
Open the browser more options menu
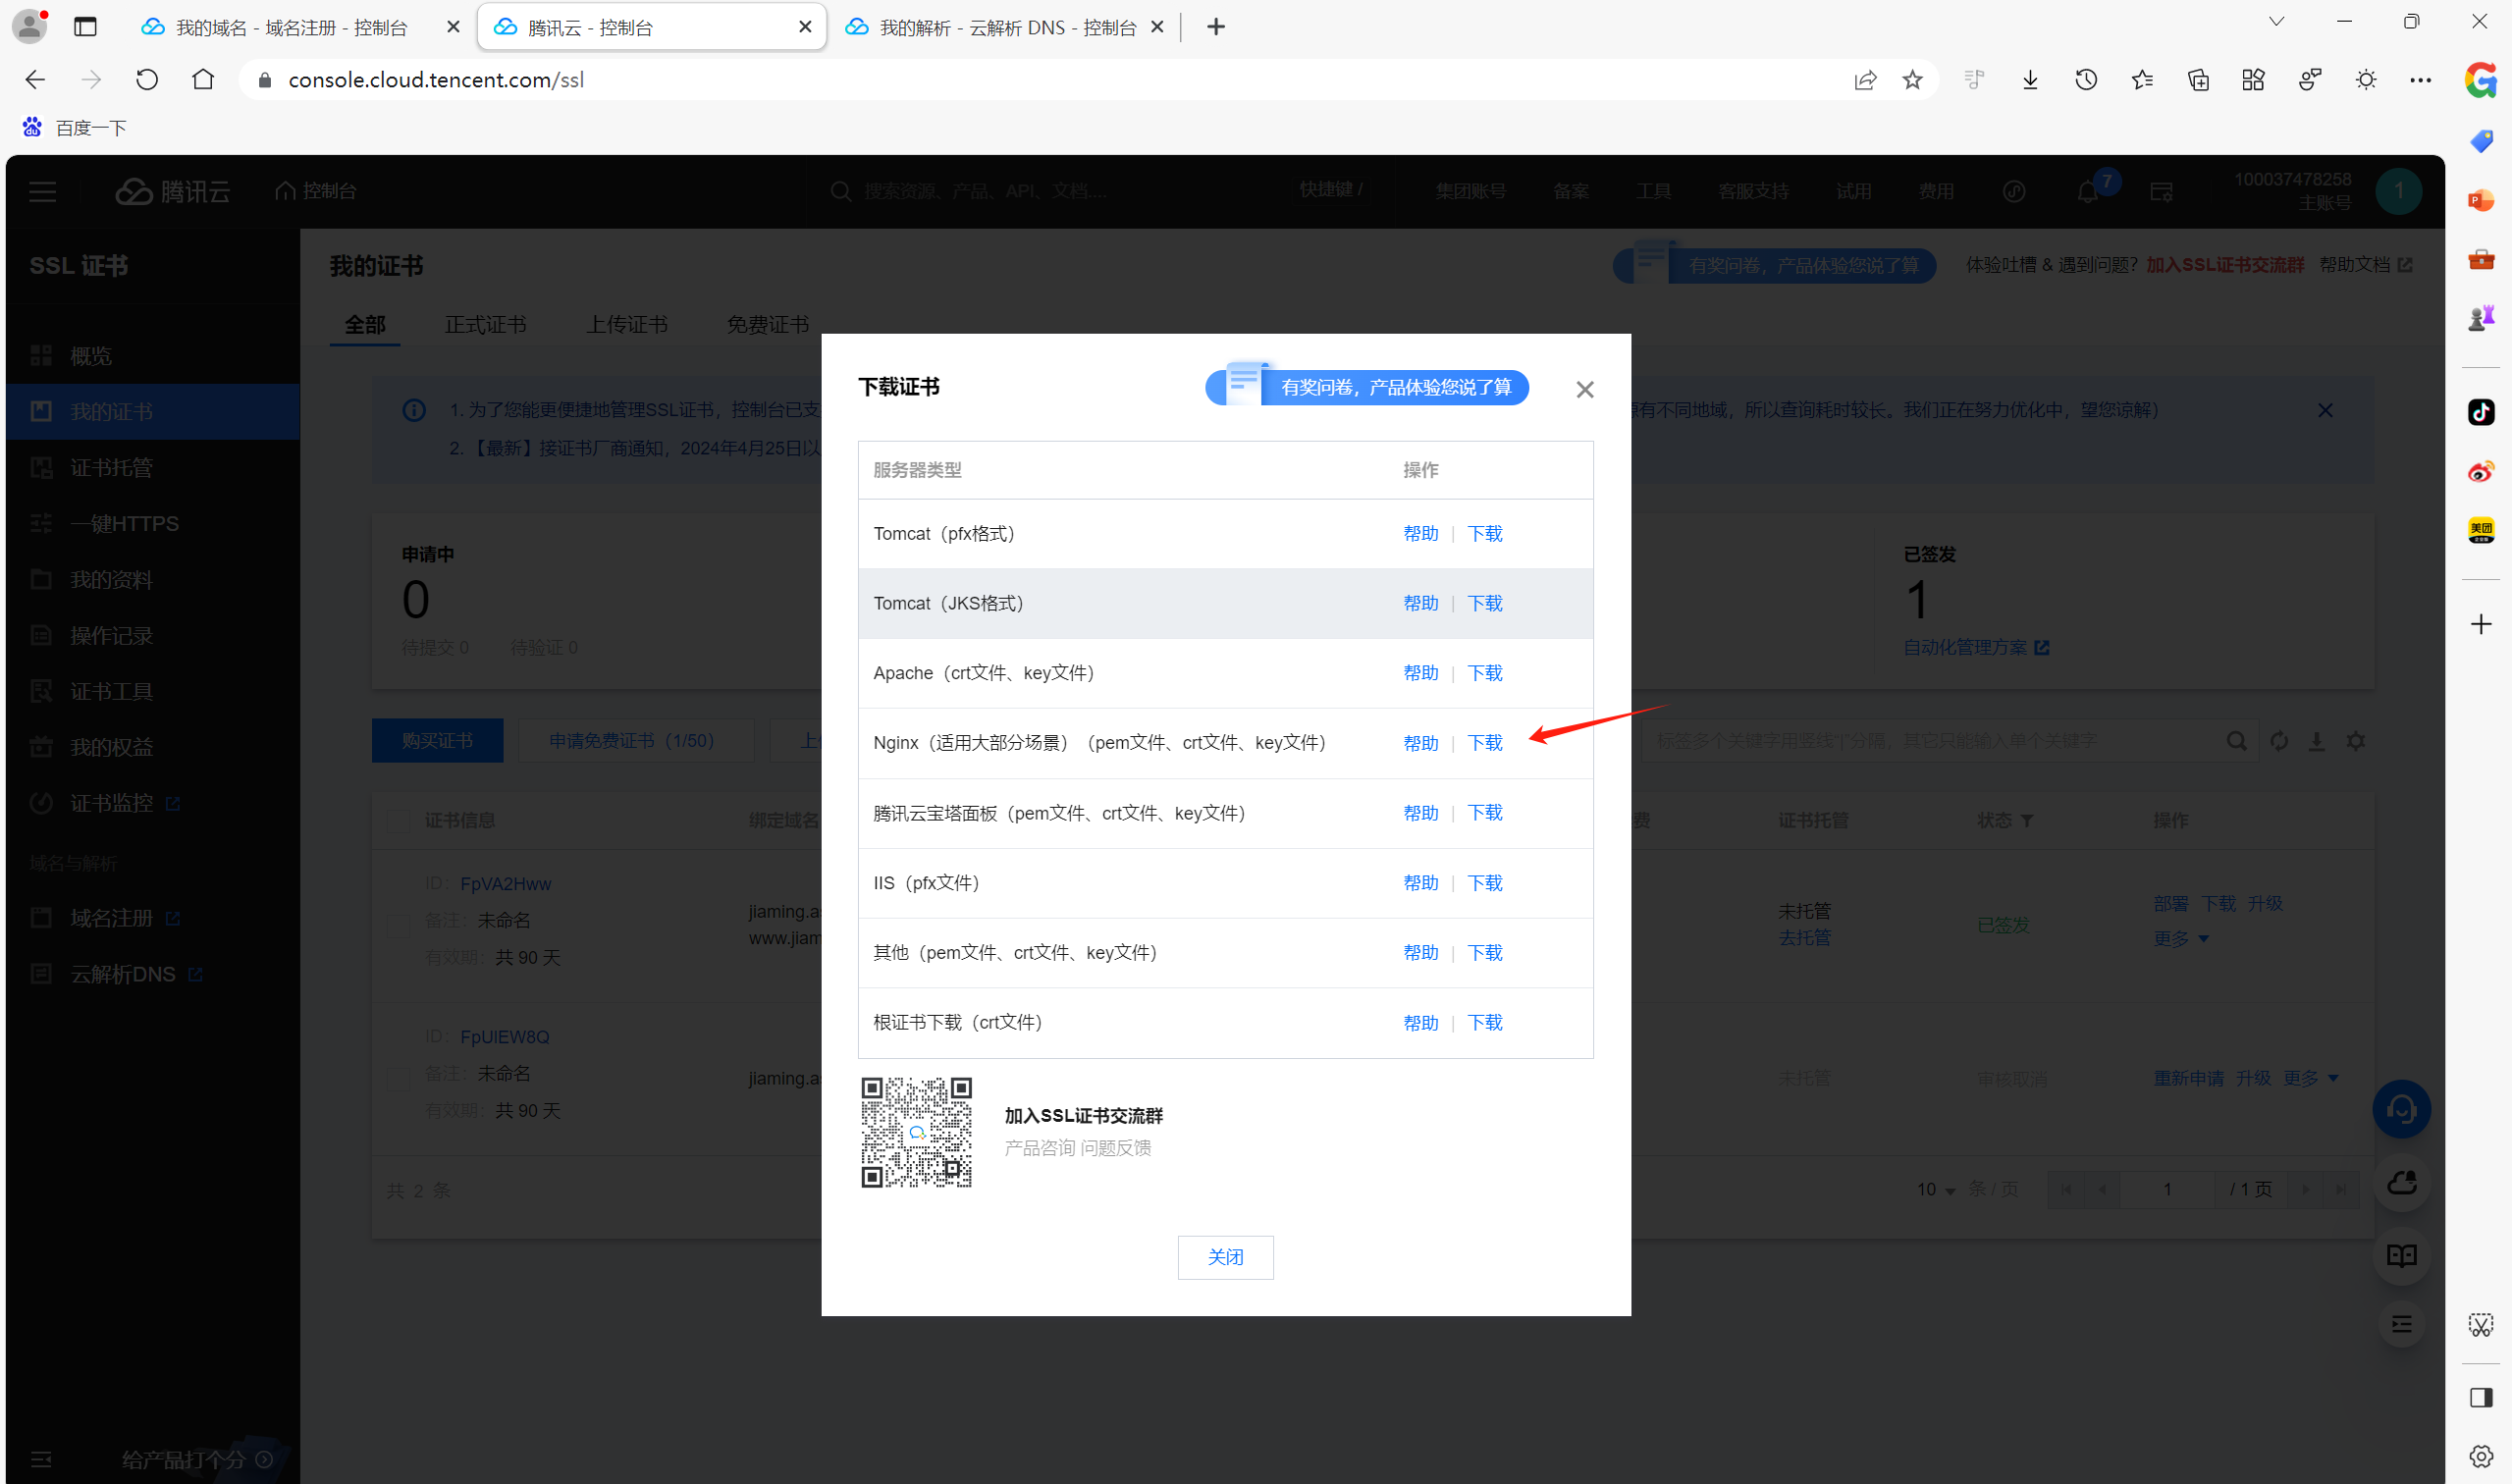tap(2420, 80)
